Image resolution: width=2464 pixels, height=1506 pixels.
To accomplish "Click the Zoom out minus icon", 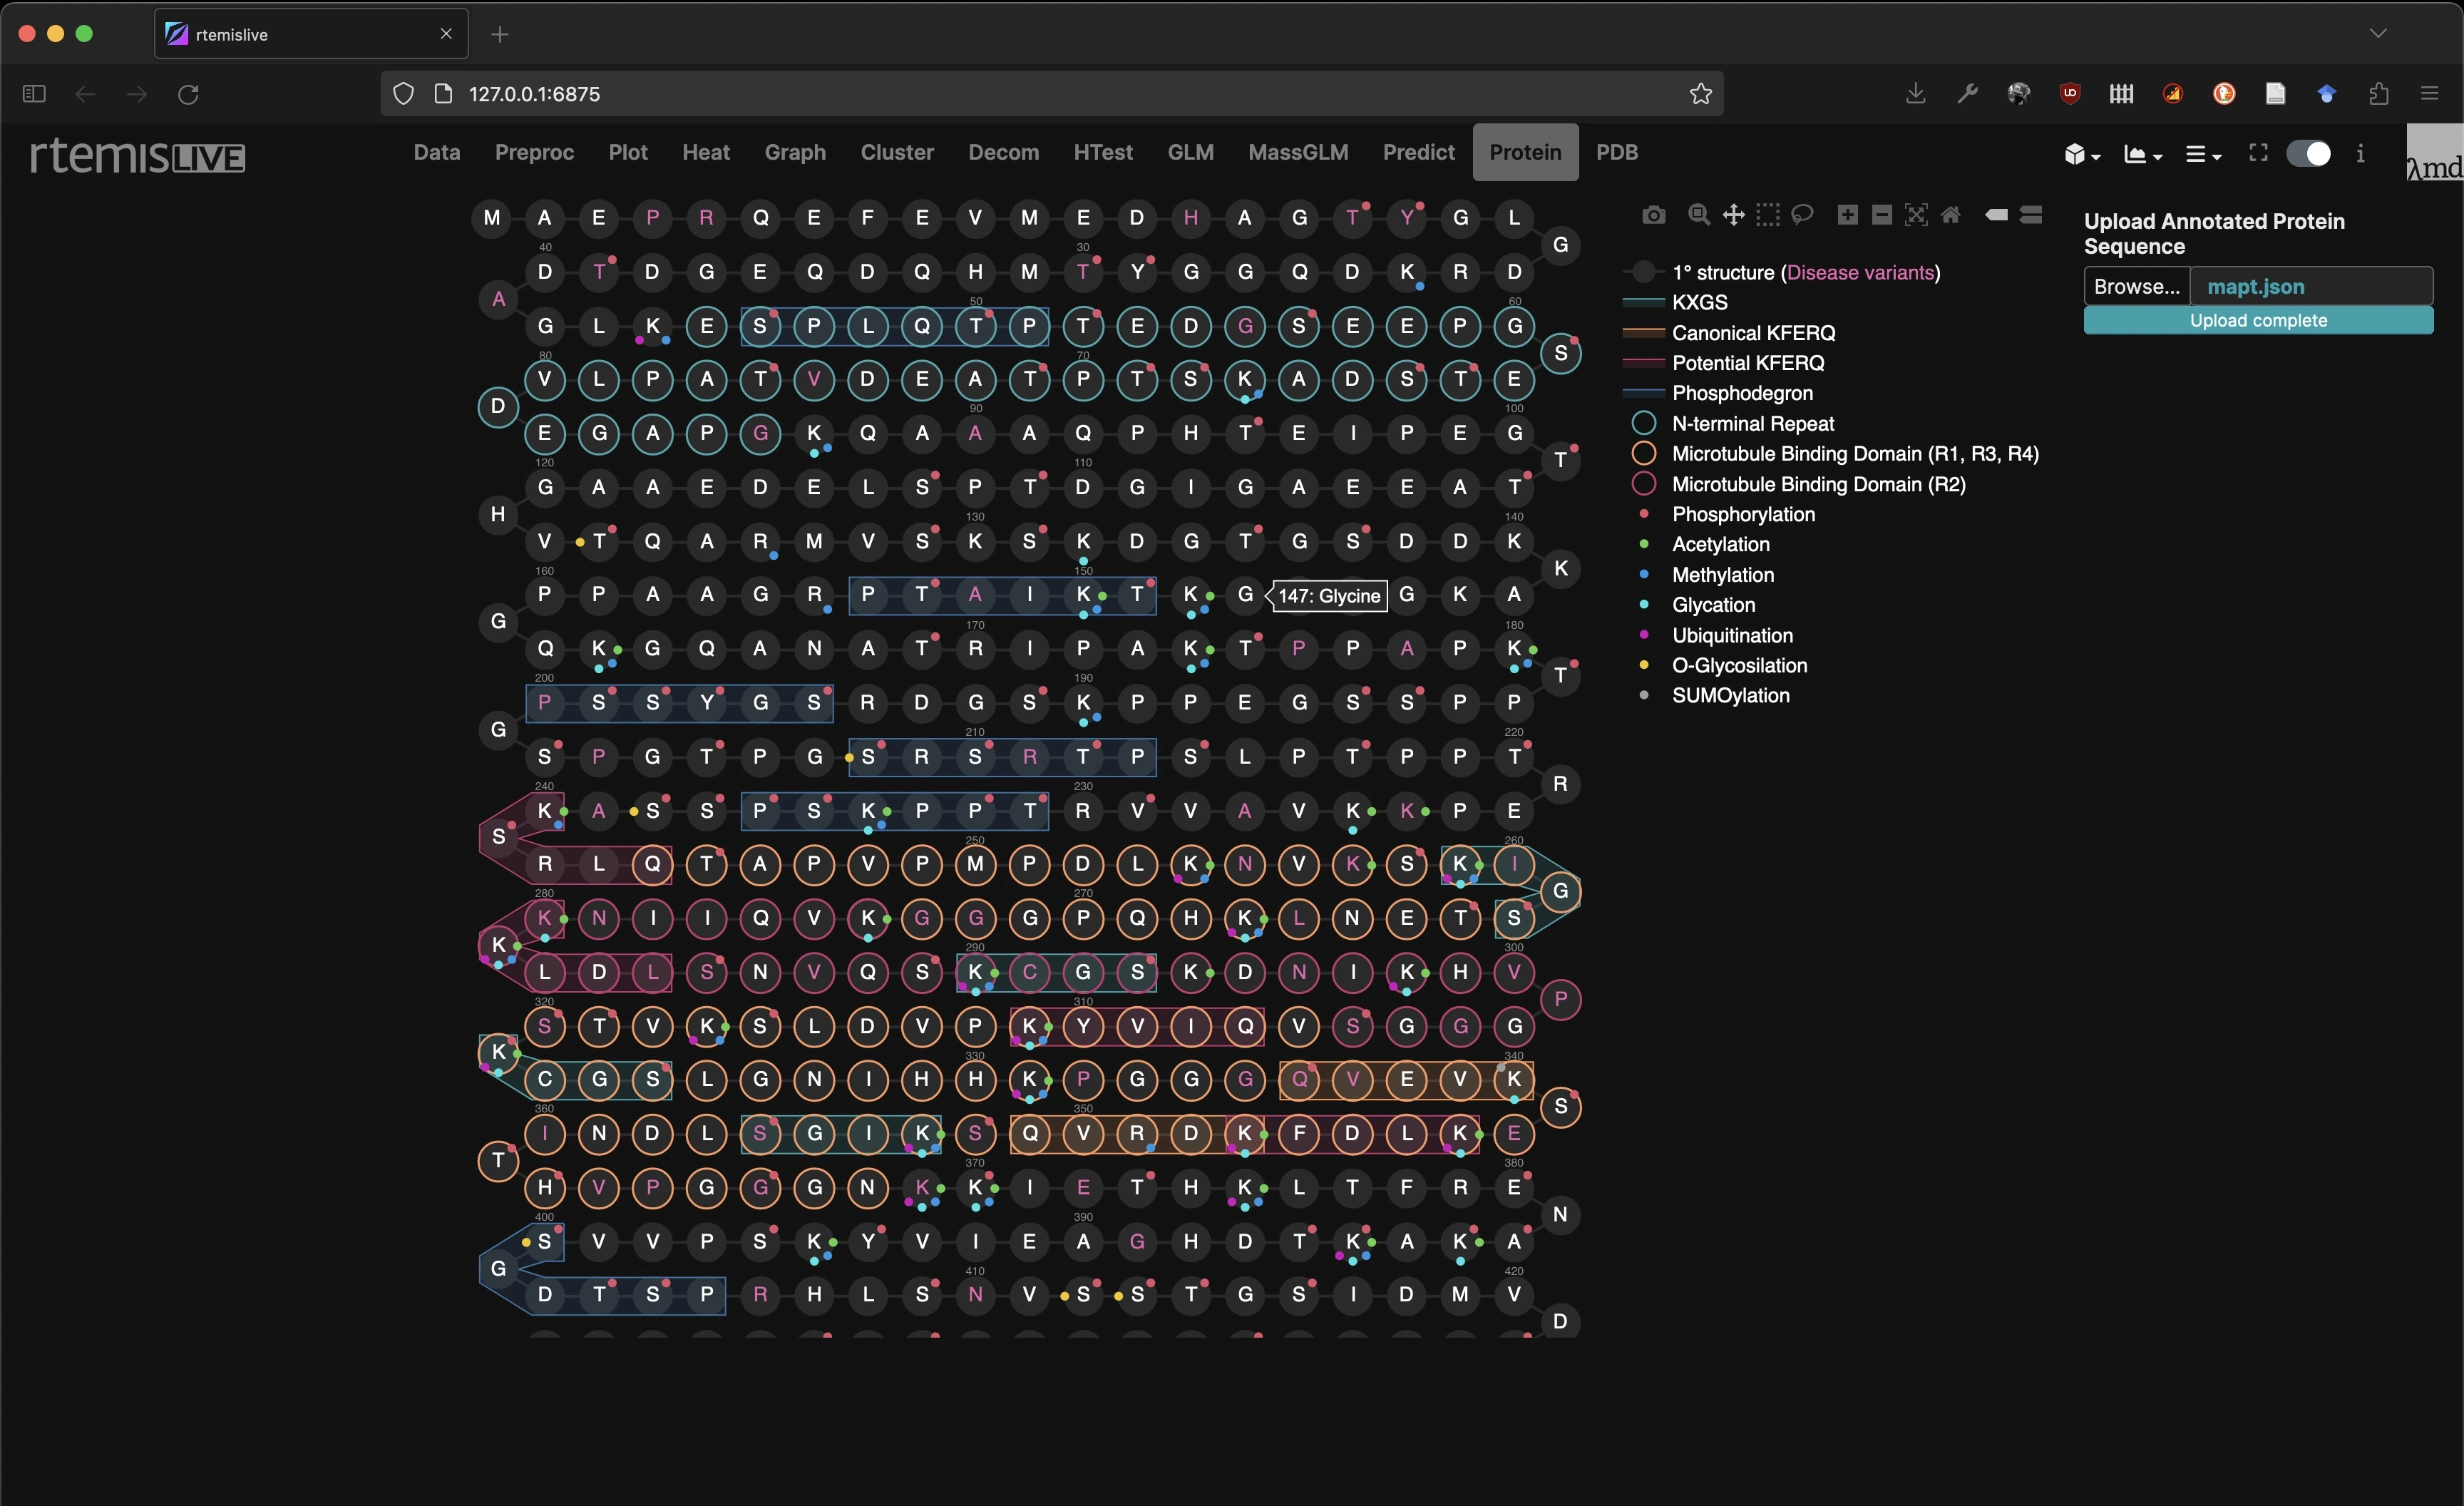I will pyautogui.click(x=1882, y=215).
